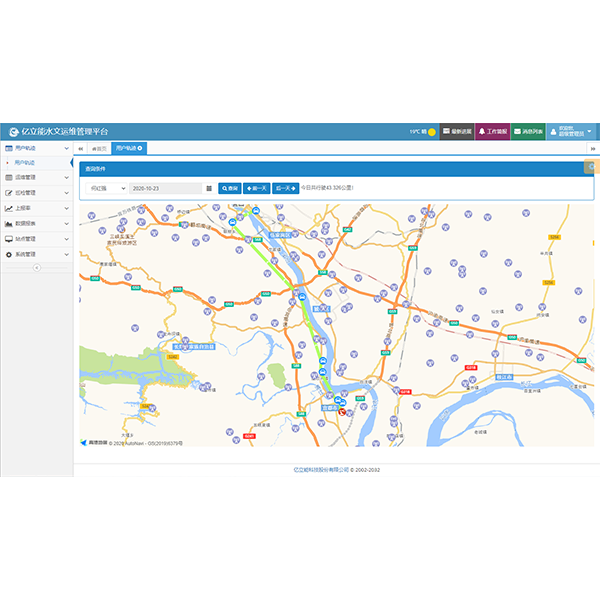This screenshot has height=600, width=600.
Task: Click the 系统管理 gear icon in sidebar
Action: pos(8,254)
